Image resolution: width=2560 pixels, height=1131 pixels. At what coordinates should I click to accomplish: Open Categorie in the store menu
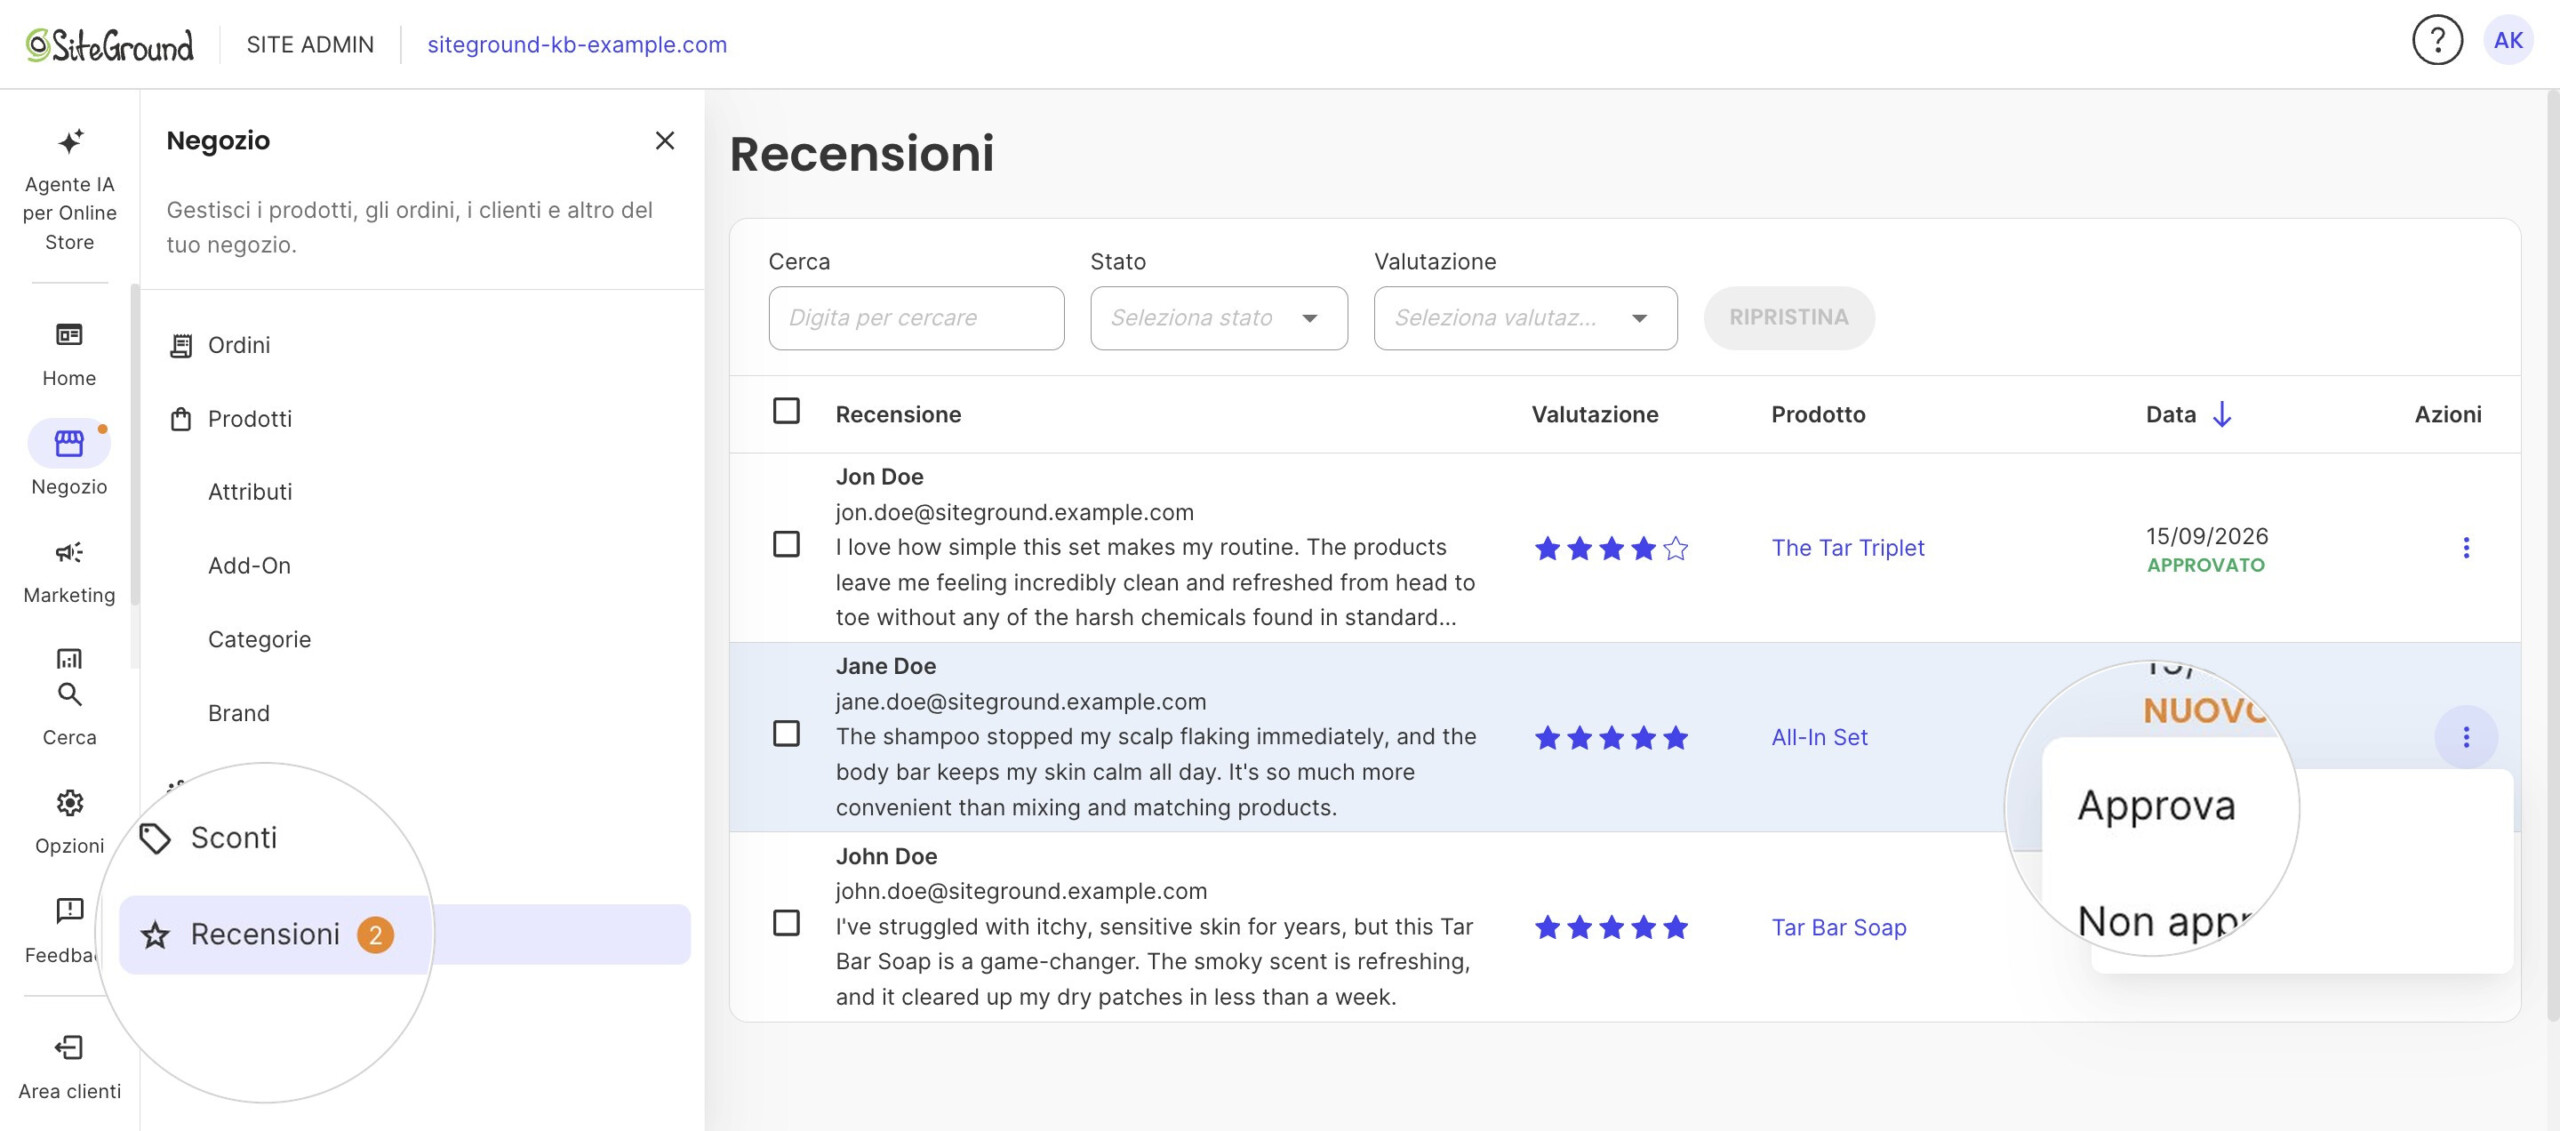[x=259, y=640]
